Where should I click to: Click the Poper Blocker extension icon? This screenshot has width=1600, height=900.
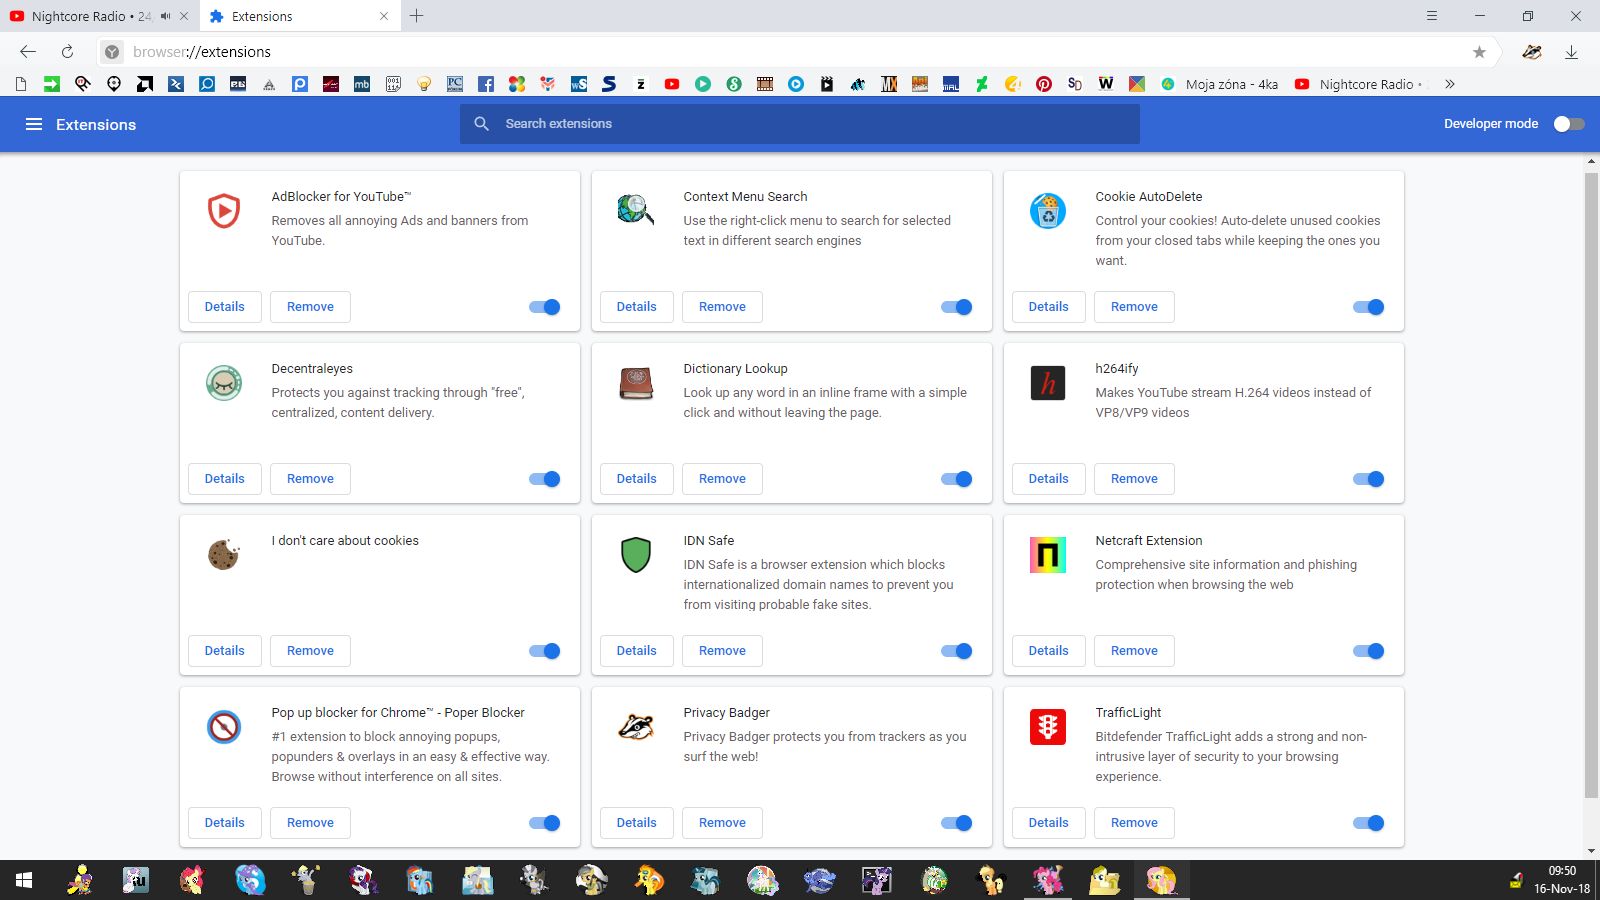point(224,727)
